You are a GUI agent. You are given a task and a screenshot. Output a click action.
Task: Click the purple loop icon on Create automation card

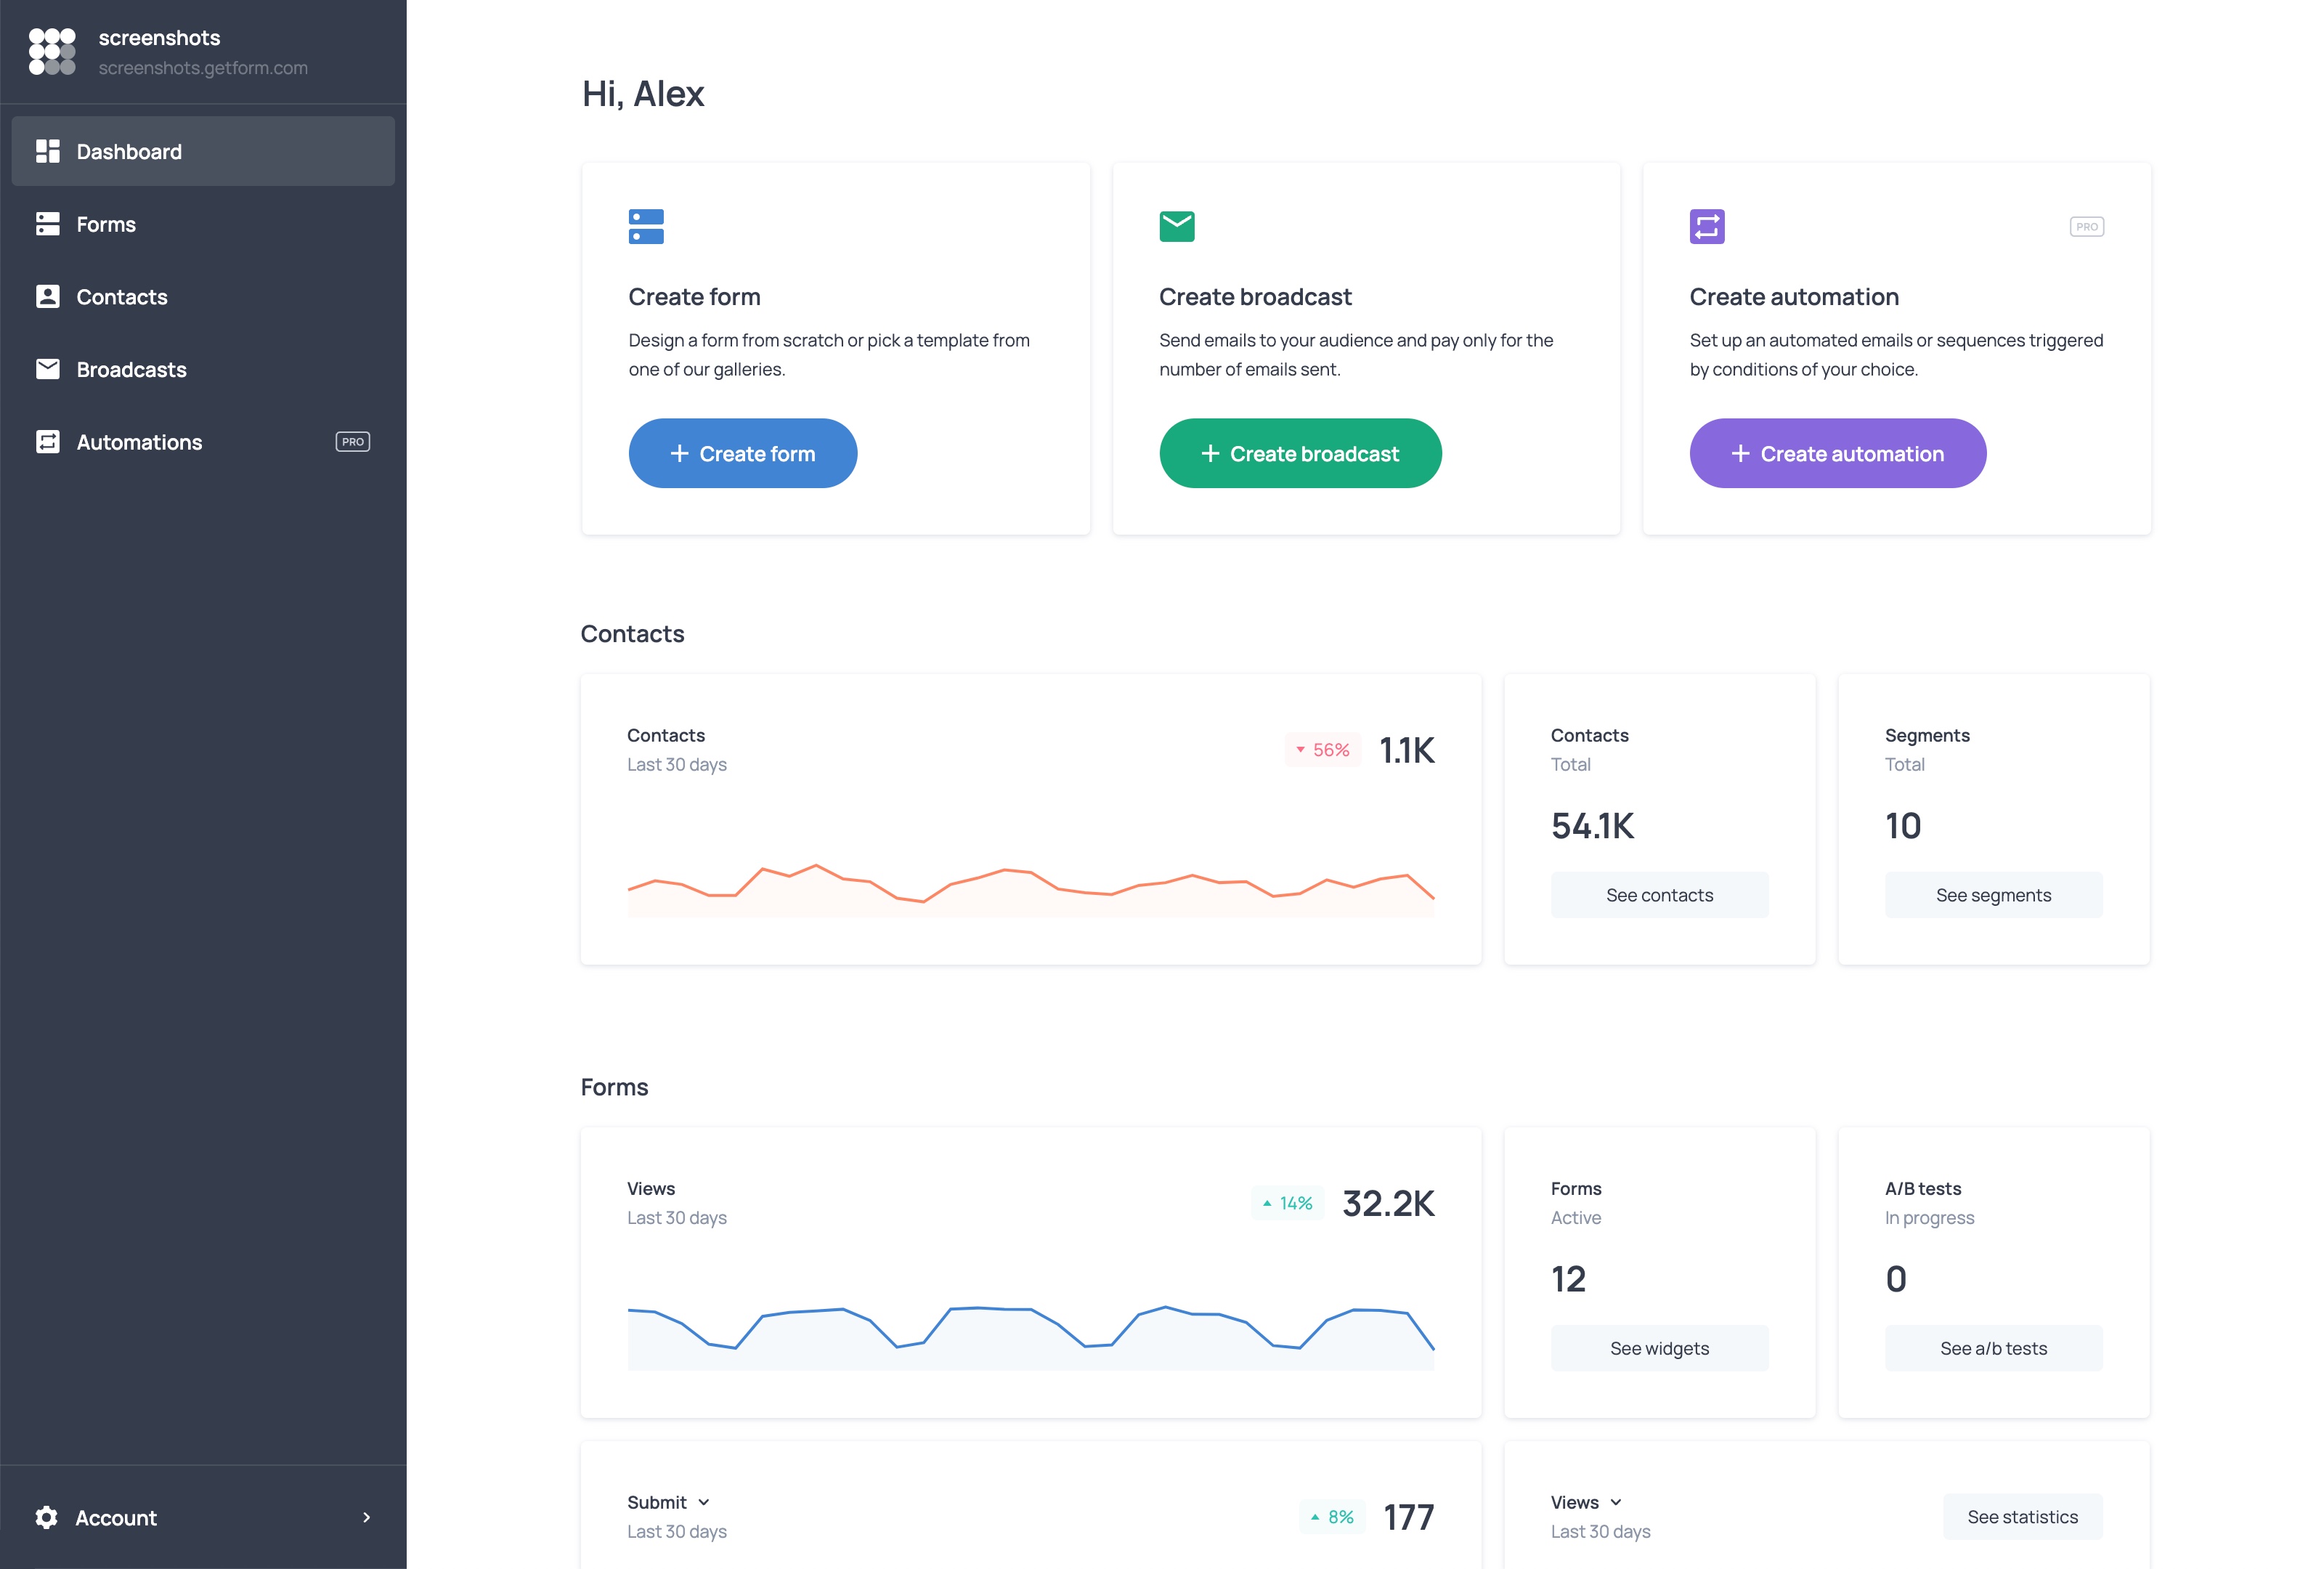[x=1707, y=226]
